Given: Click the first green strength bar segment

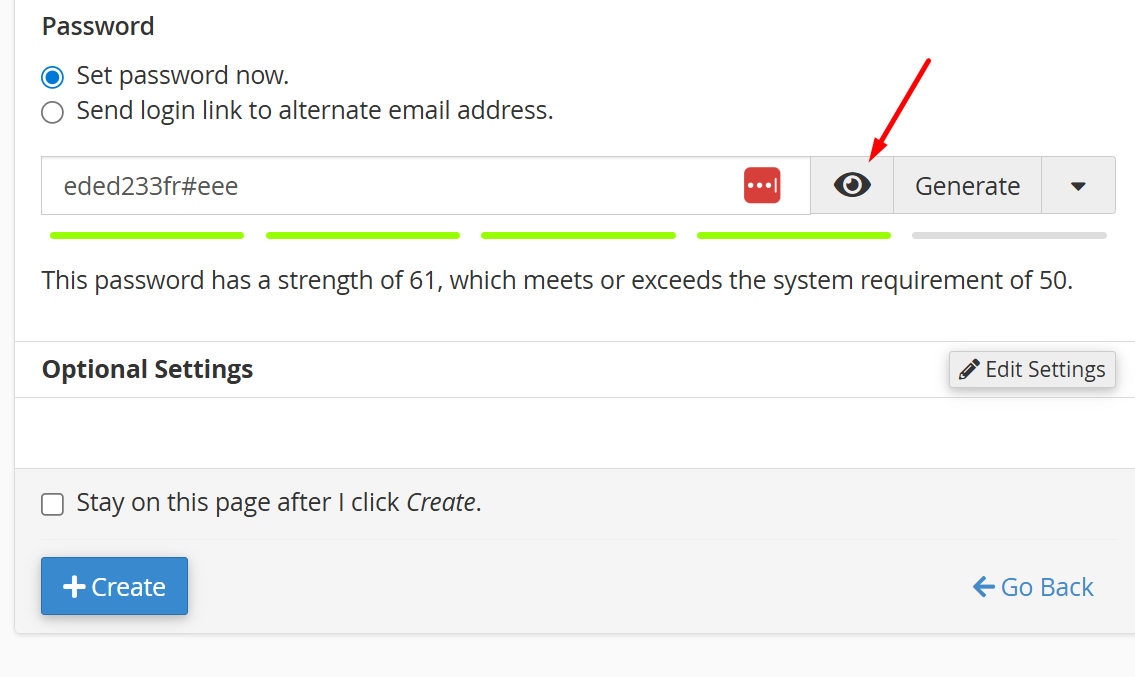Looking at the screenshot, I should pyautogui.click(x=147, y=235).
